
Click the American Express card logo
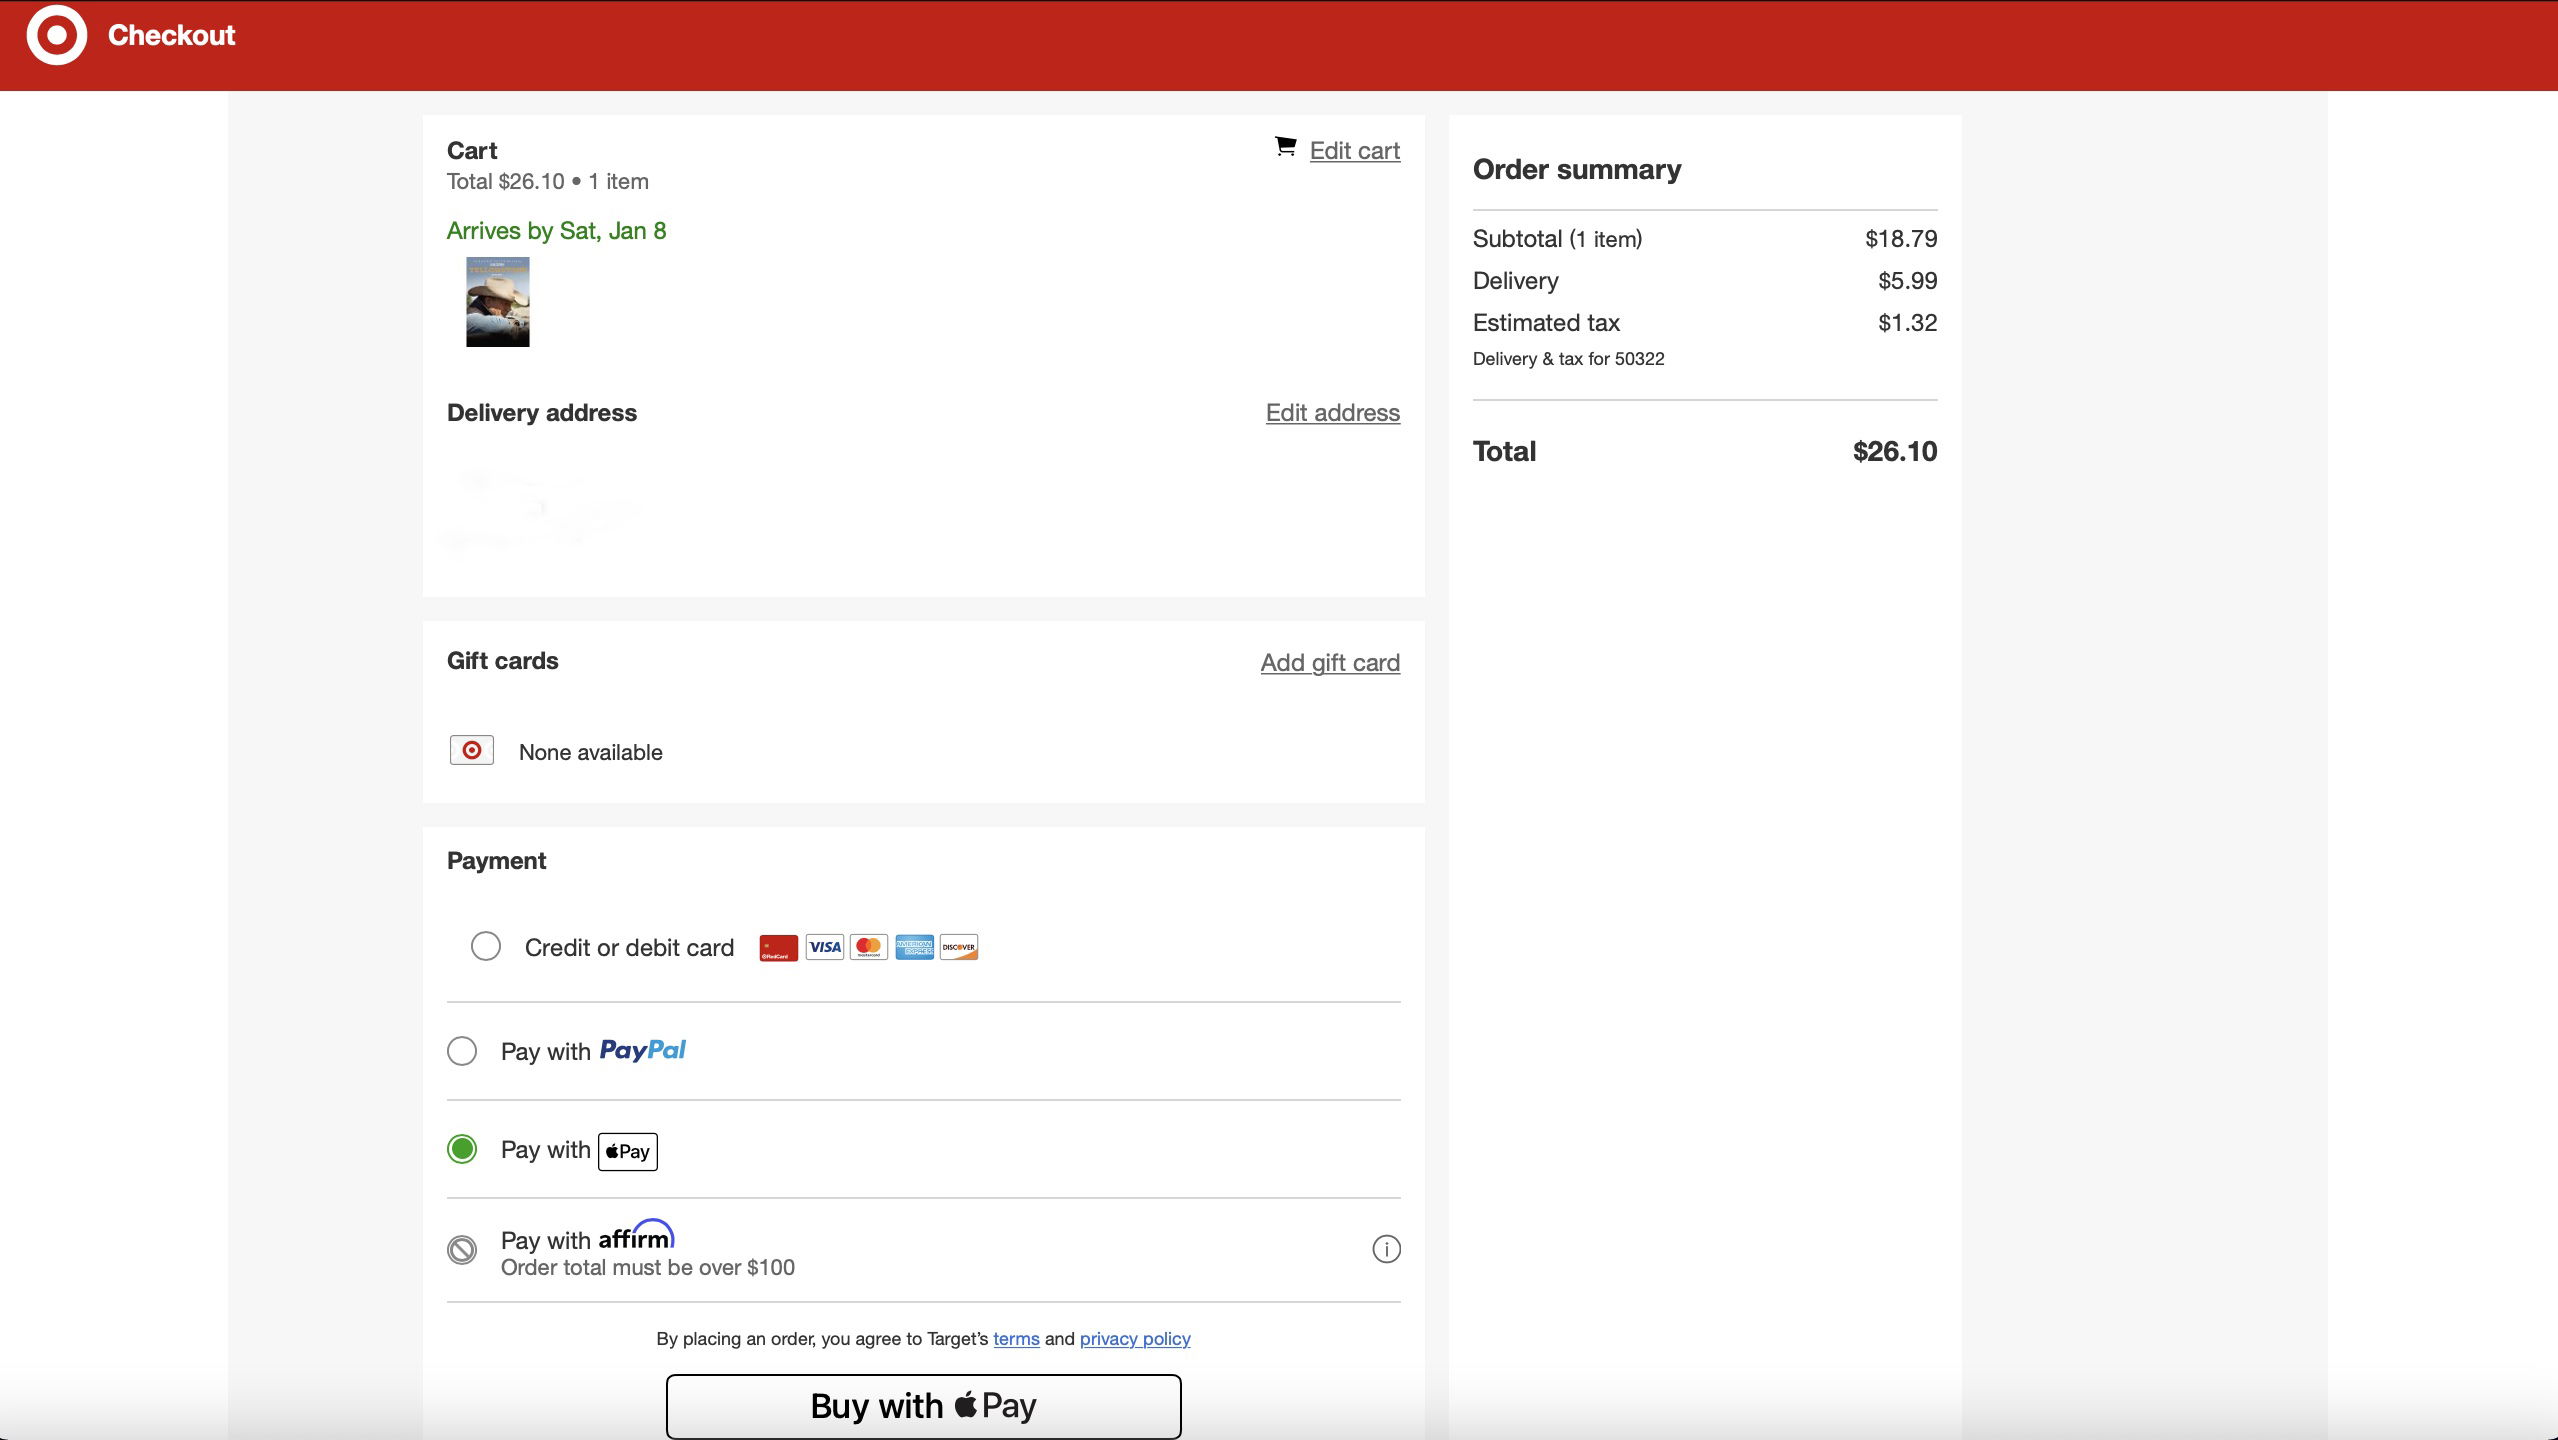click(914, 947)
